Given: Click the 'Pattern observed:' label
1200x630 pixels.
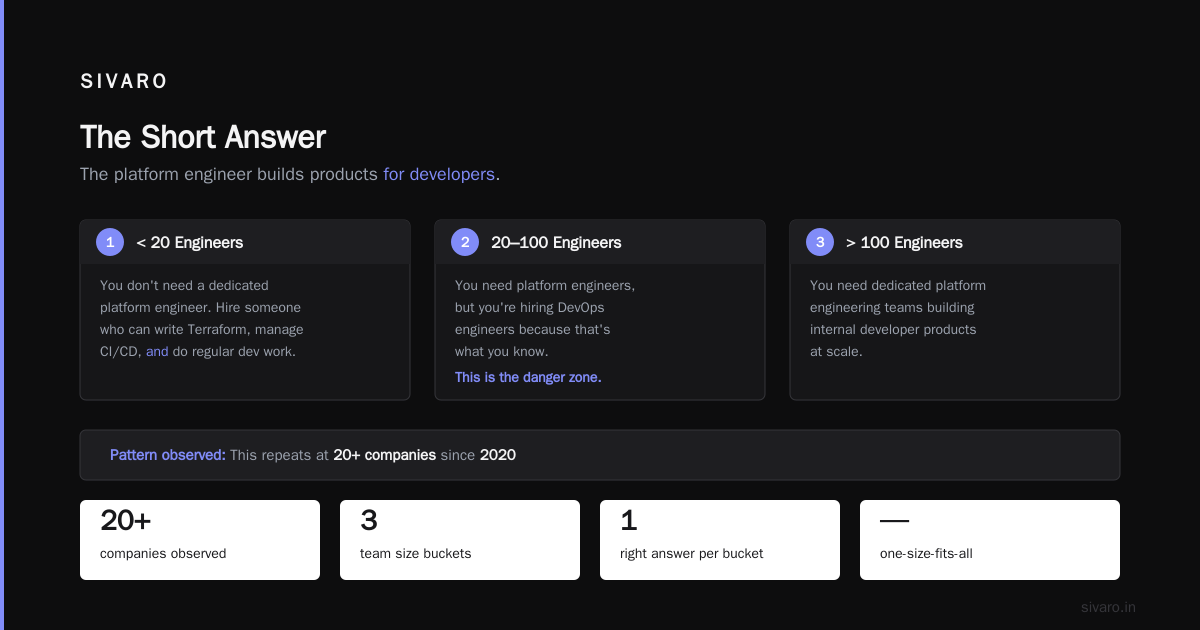Looking at the screenshot, I should point(168,455).
